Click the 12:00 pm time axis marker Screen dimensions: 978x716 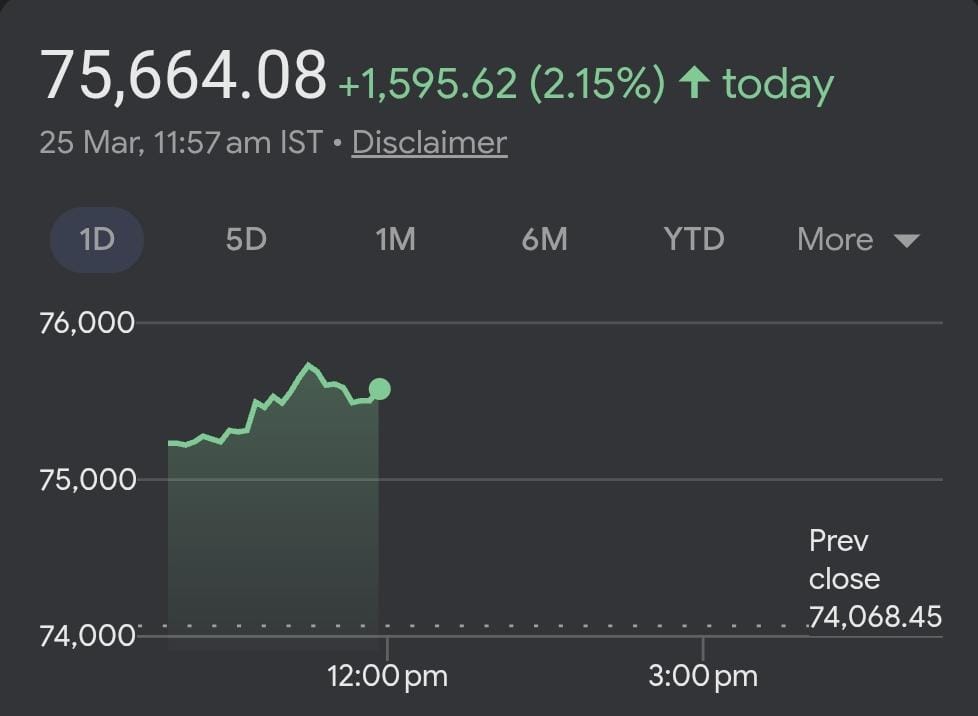pos(387,676)
